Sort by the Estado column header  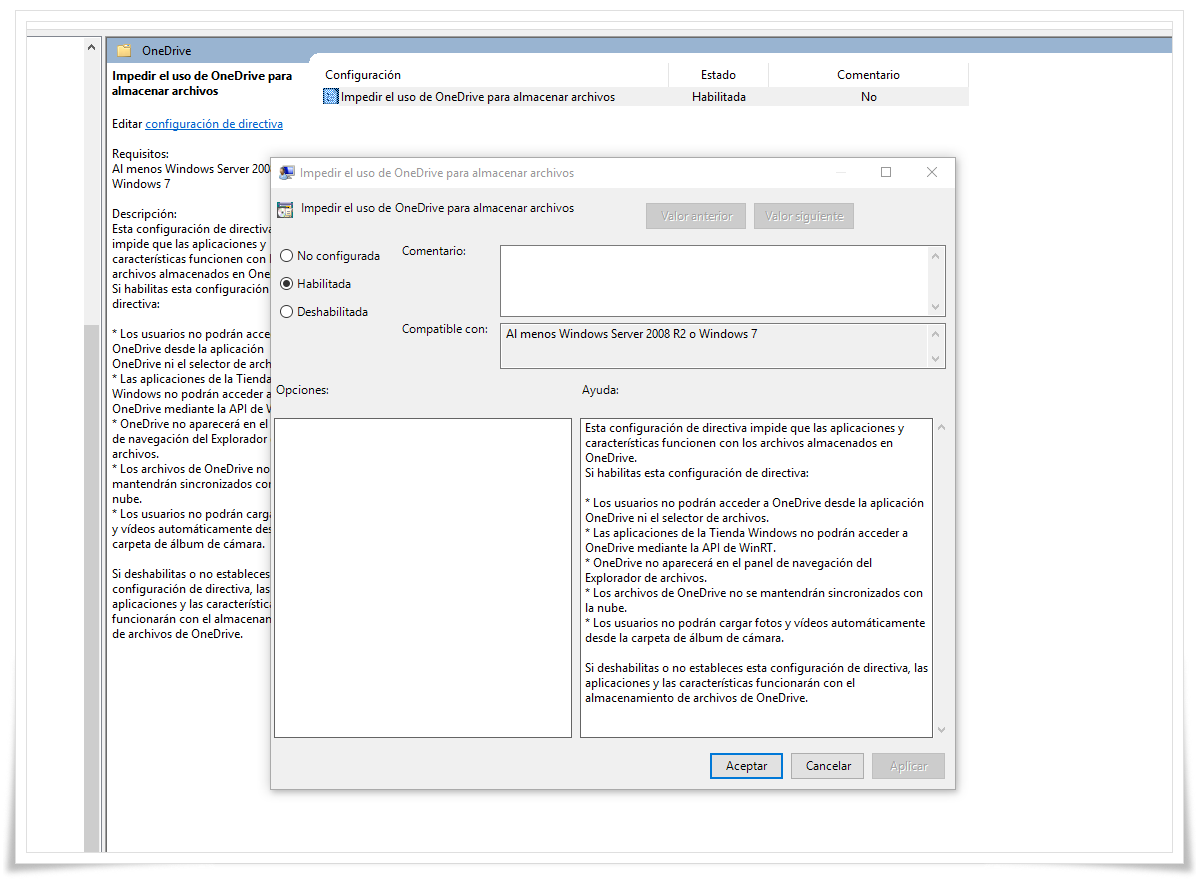click(x=718, y=75)
